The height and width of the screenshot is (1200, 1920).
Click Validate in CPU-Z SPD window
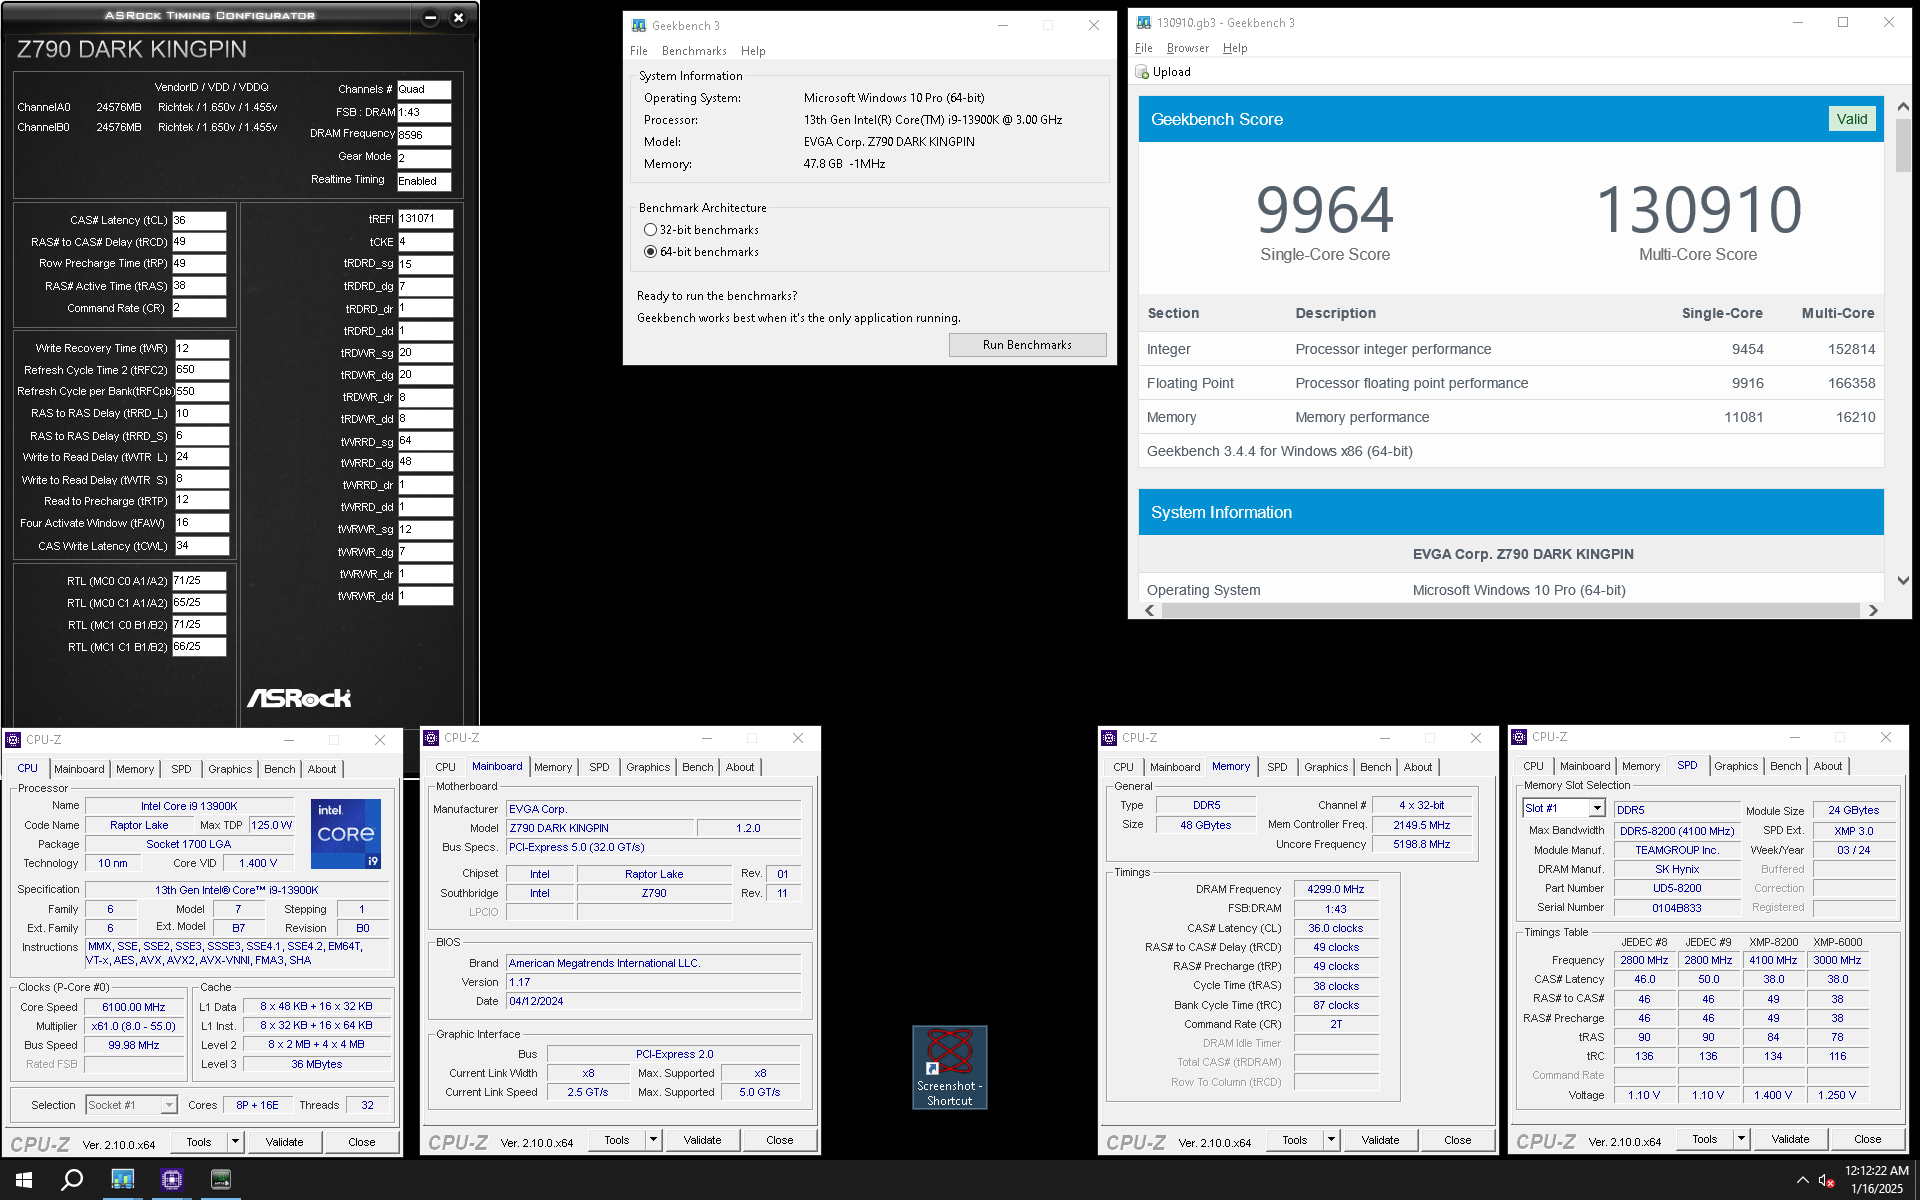tap(1790, 1138)
